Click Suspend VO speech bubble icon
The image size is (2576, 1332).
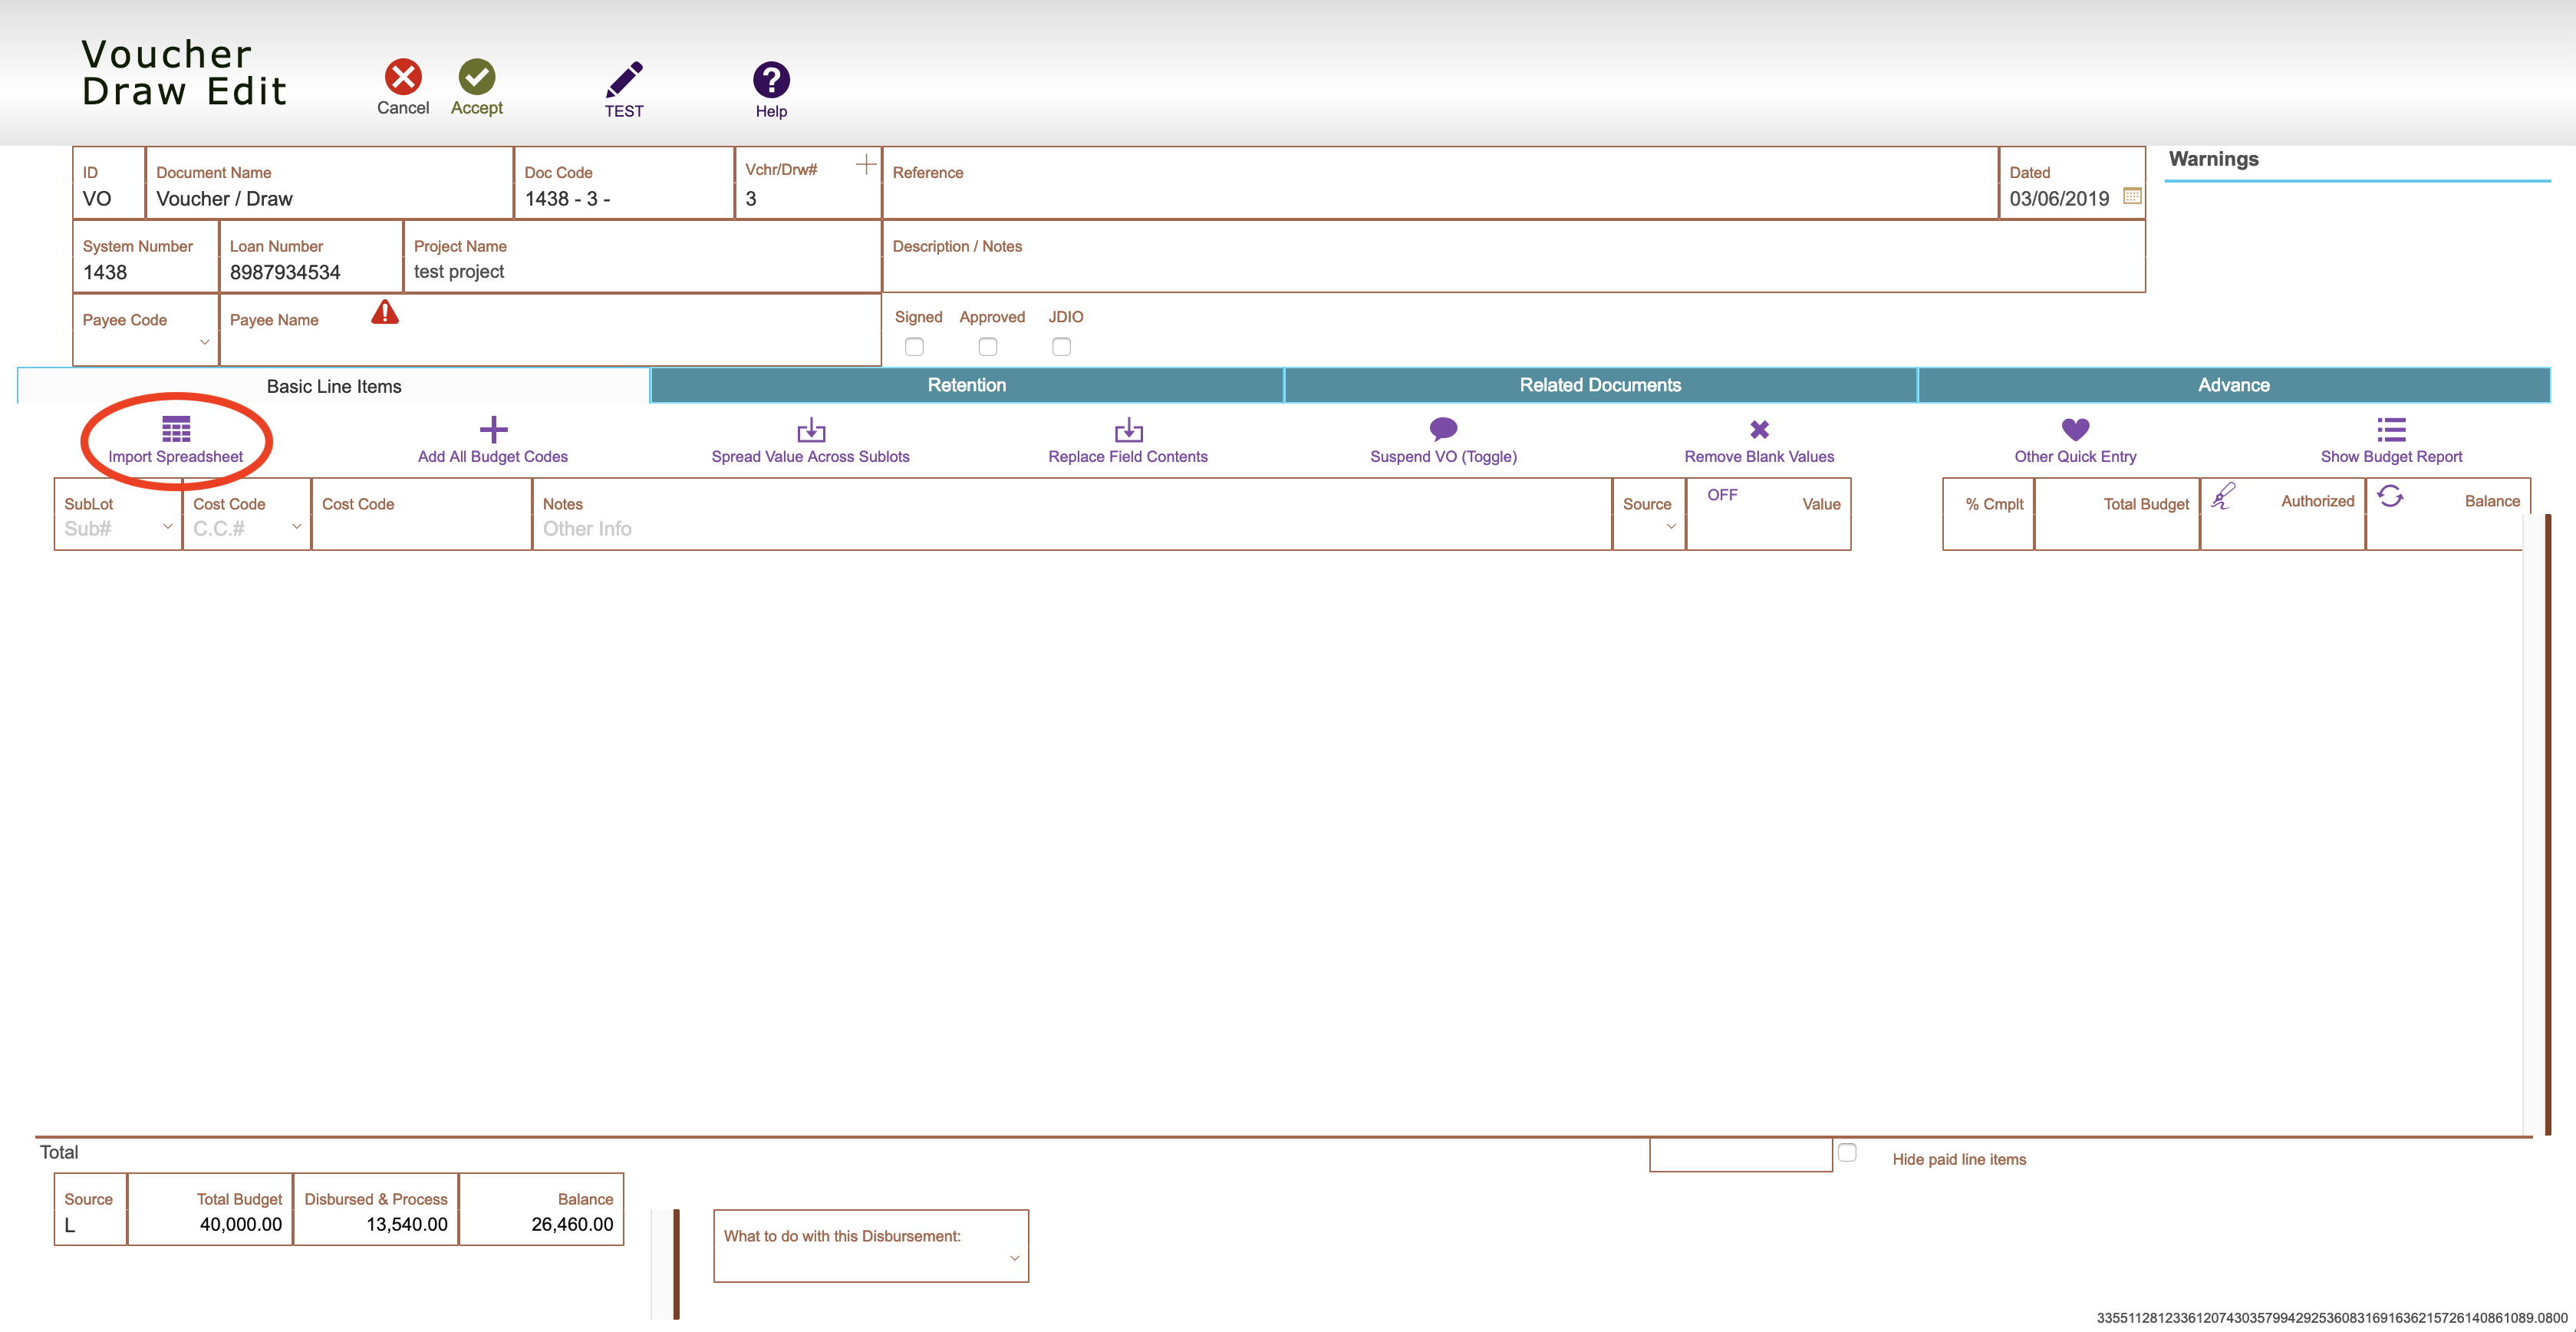click(1443, 429)
